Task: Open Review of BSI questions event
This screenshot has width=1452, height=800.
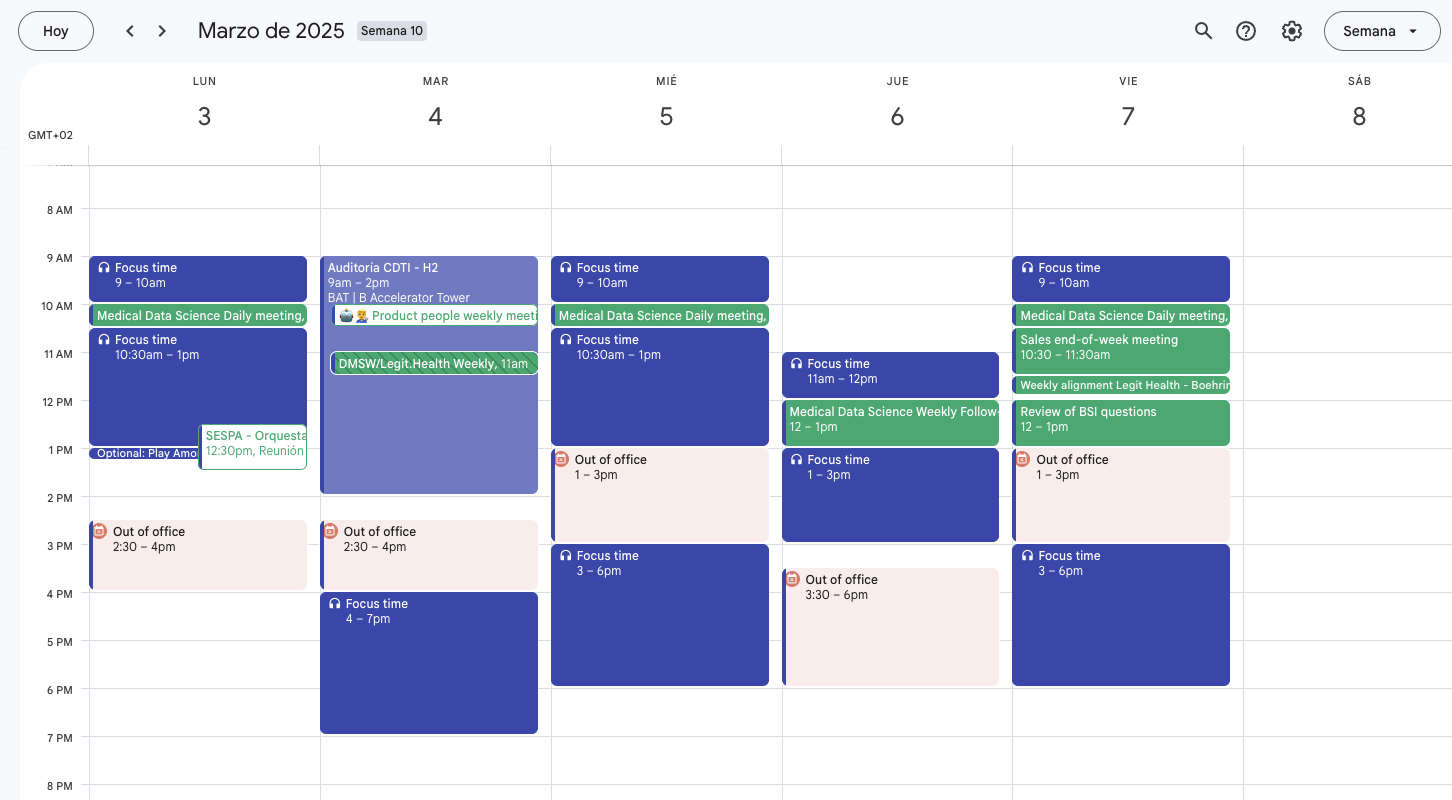Action: [1120, 419]
